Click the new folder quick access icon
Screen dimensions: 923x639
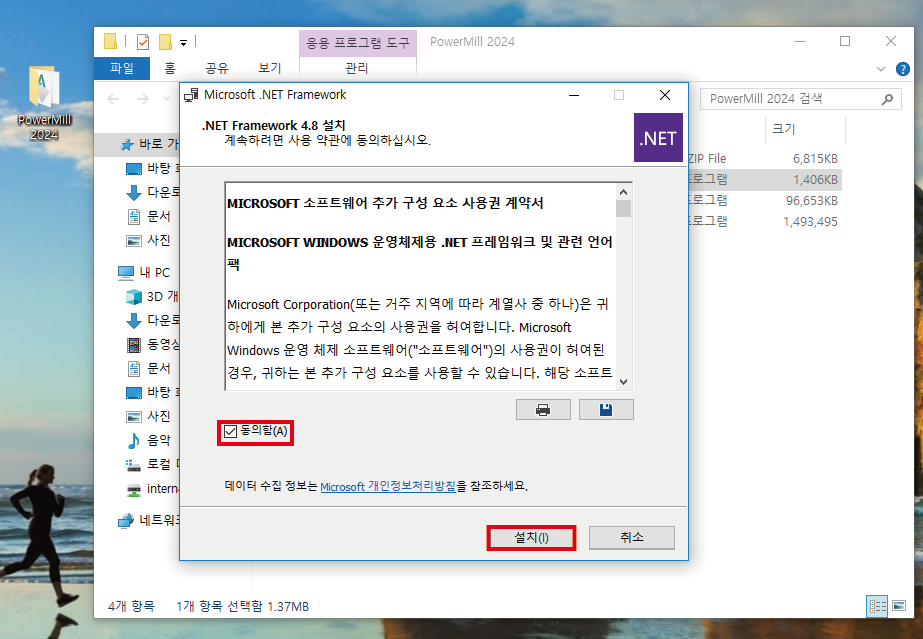click(165, 42)
